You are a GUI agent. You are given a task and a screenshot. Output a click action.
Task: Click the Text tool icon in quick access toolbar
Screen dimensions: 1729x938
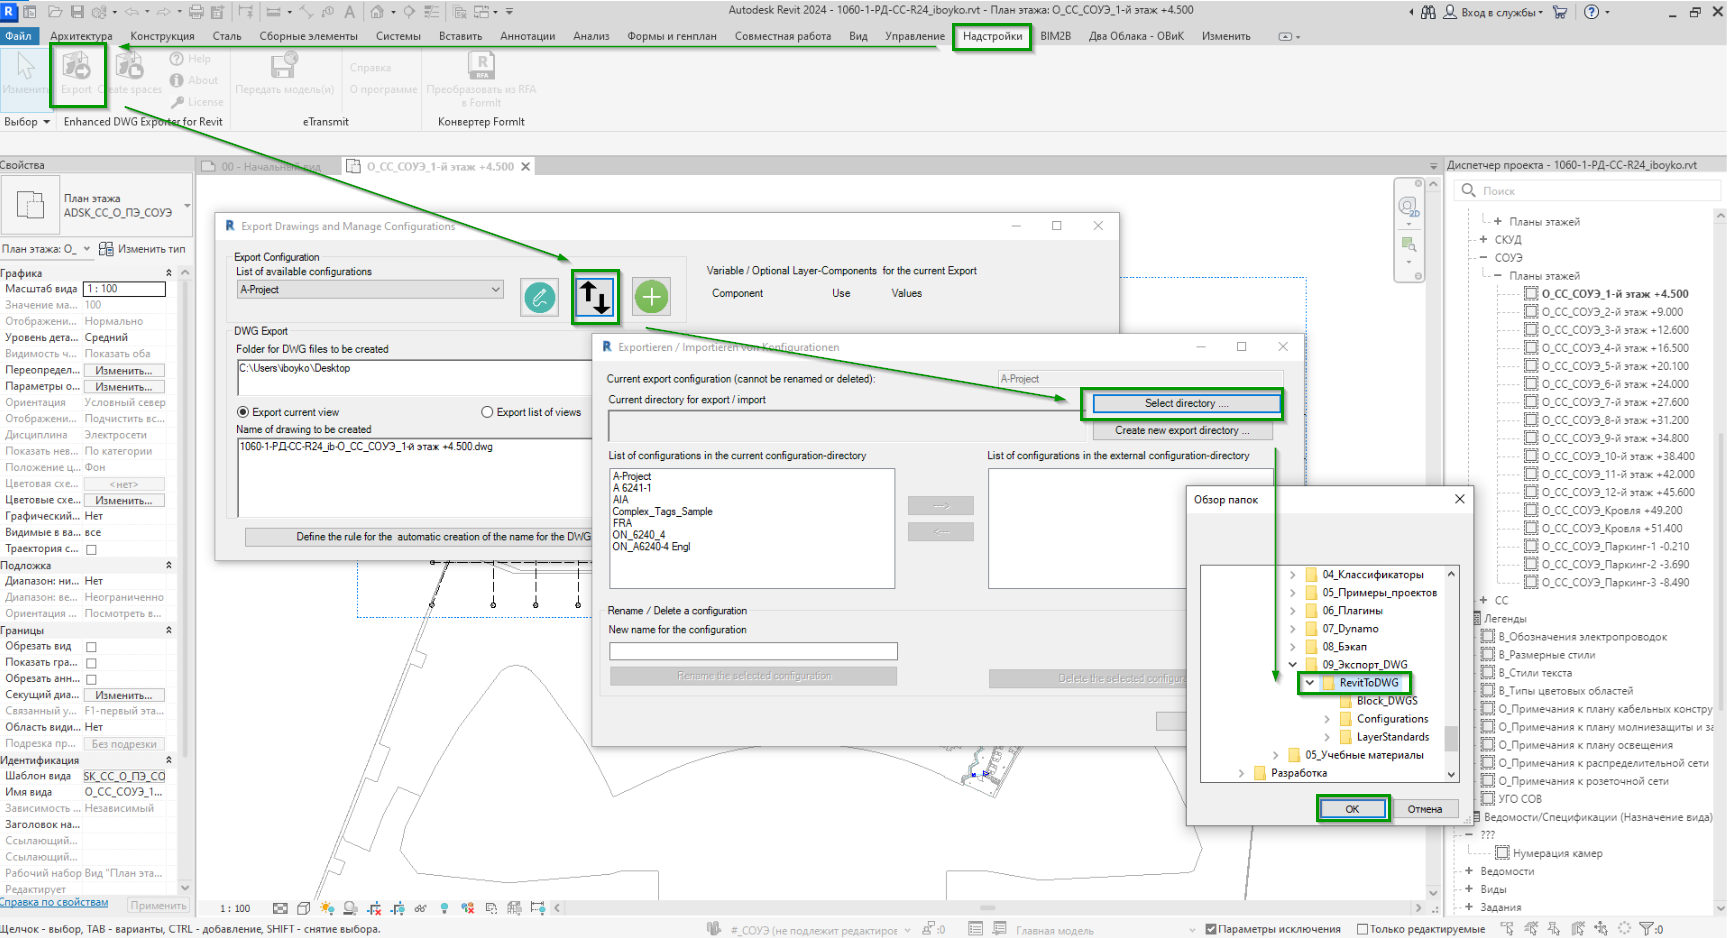click(x=350, y=12)
